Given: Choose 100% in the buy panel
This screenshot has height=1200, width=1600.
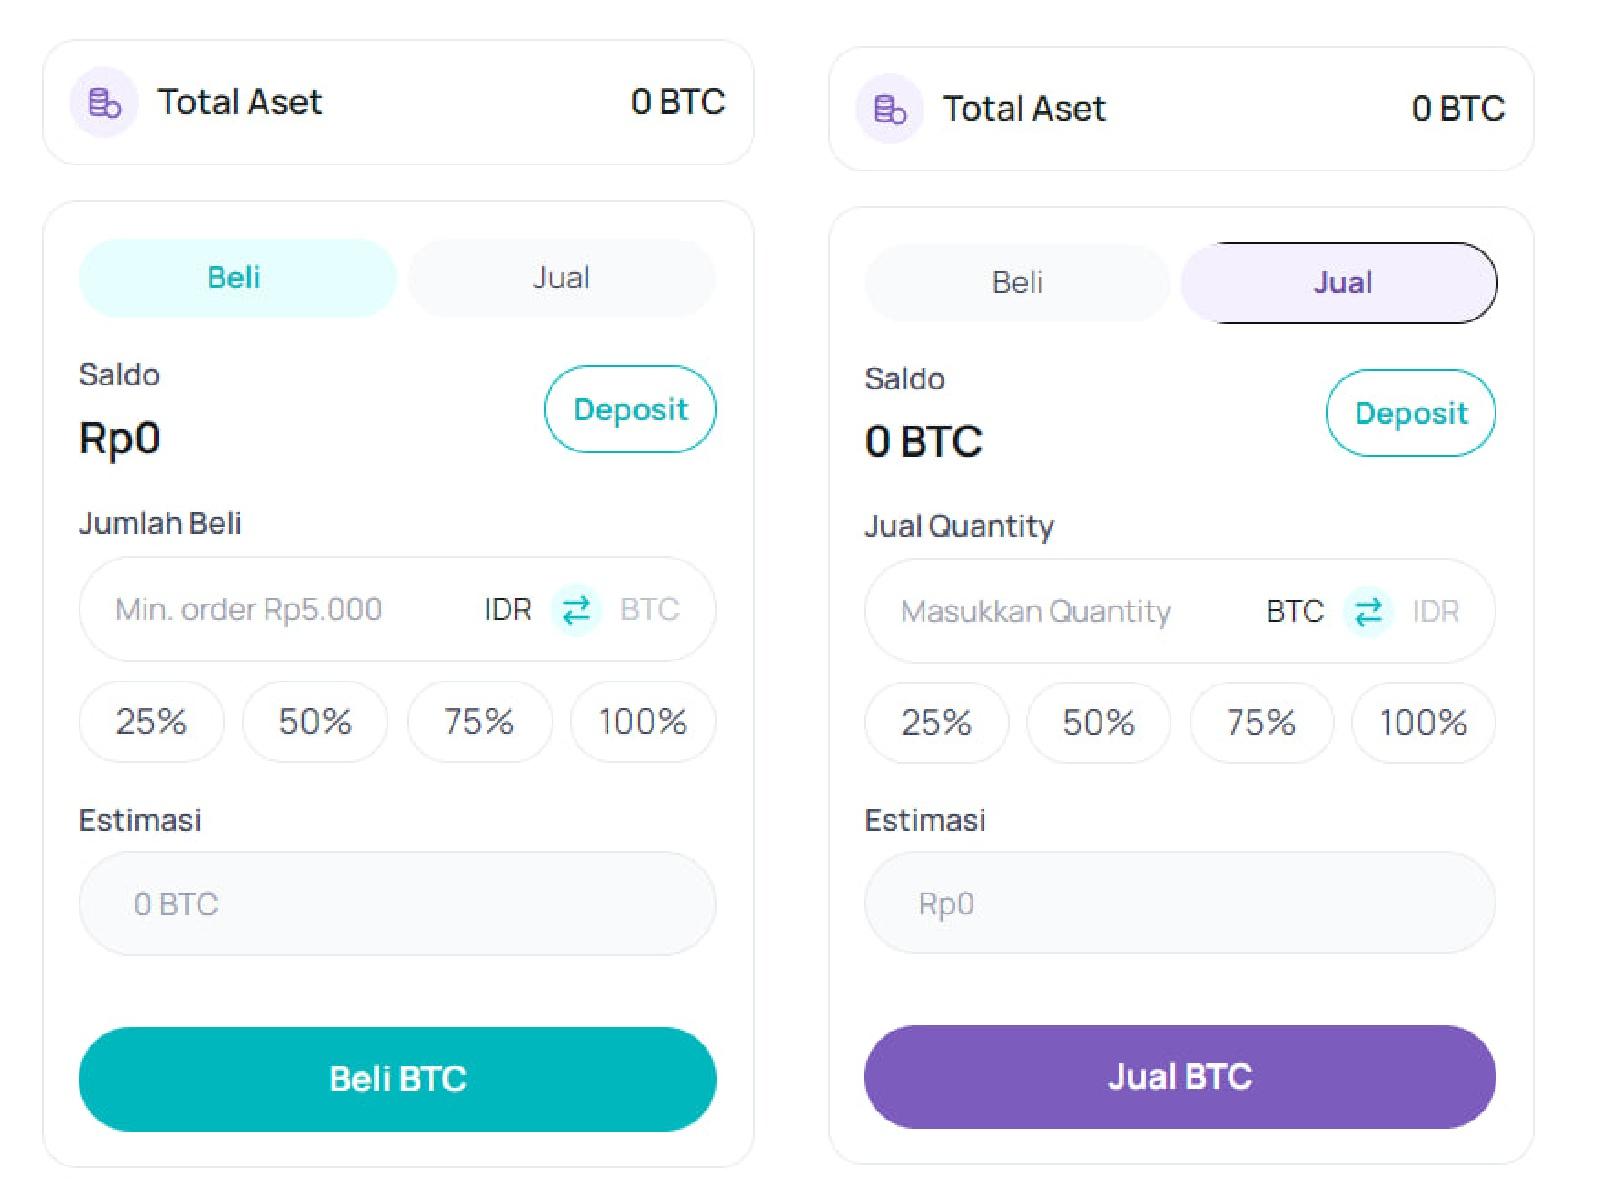Looking at the screenshot, I should (x=642, y=721).
